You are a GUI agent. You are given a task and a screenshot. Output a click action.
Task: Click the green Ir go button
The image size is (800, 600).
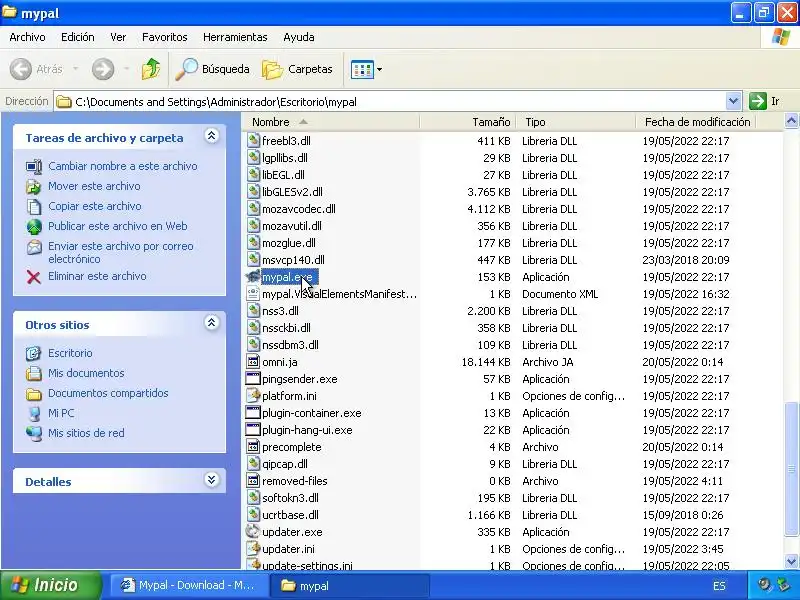pos(758,101)
